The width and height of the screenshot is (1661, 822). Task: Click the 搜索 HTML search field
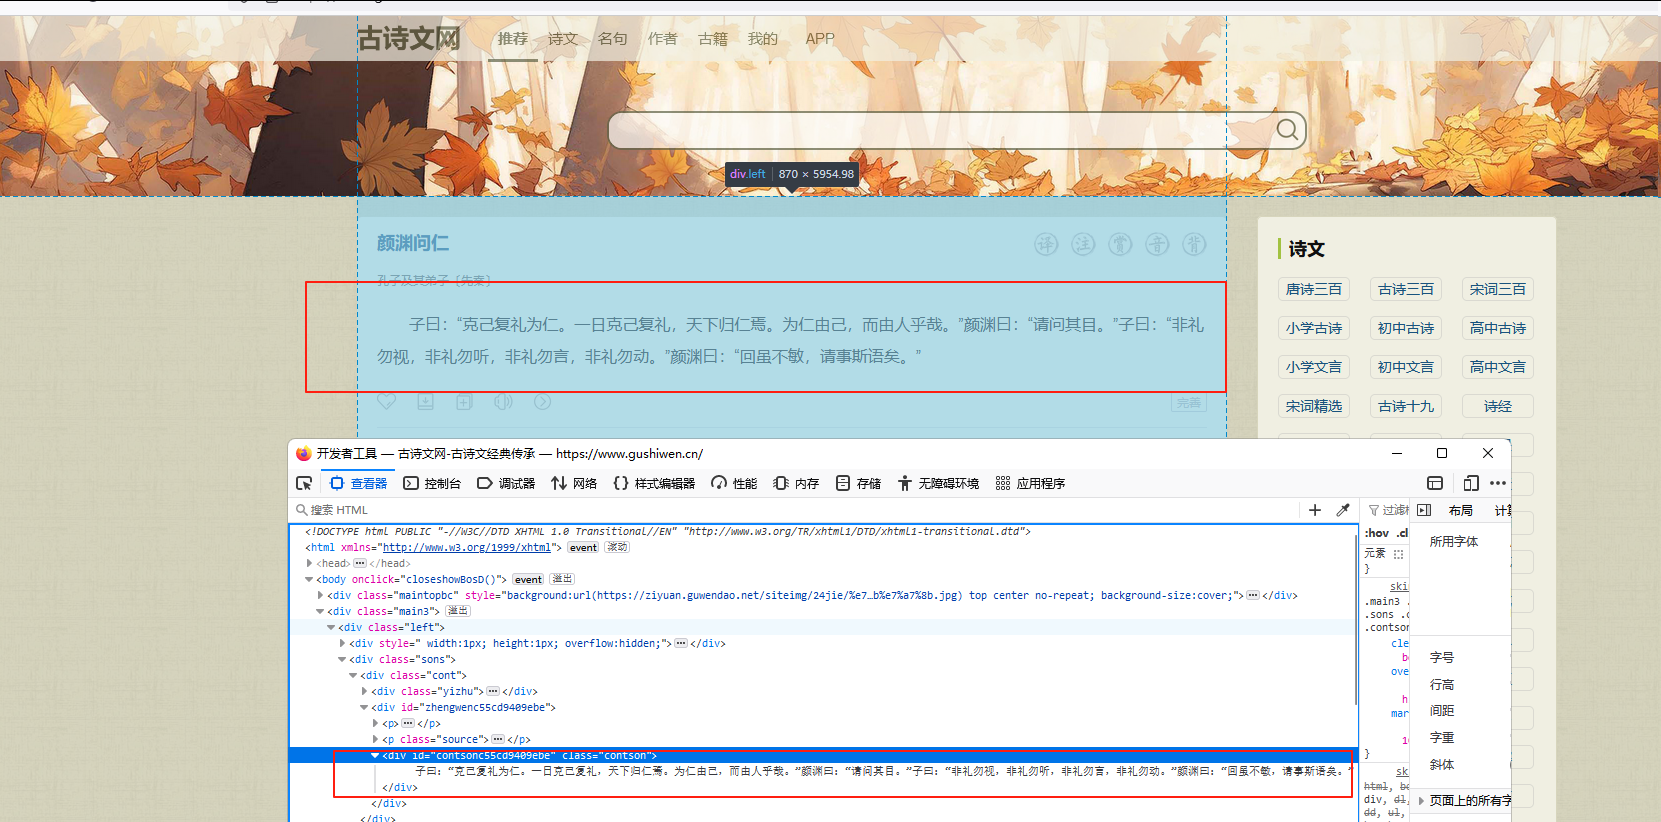coord(795,510)
